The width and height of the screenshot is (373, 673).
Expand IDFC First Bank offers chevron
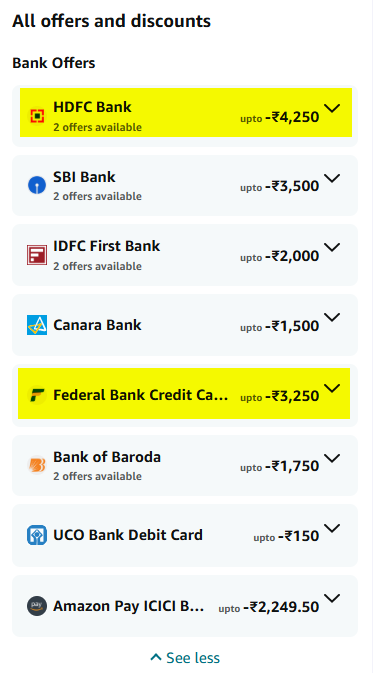tap(332, 247)
